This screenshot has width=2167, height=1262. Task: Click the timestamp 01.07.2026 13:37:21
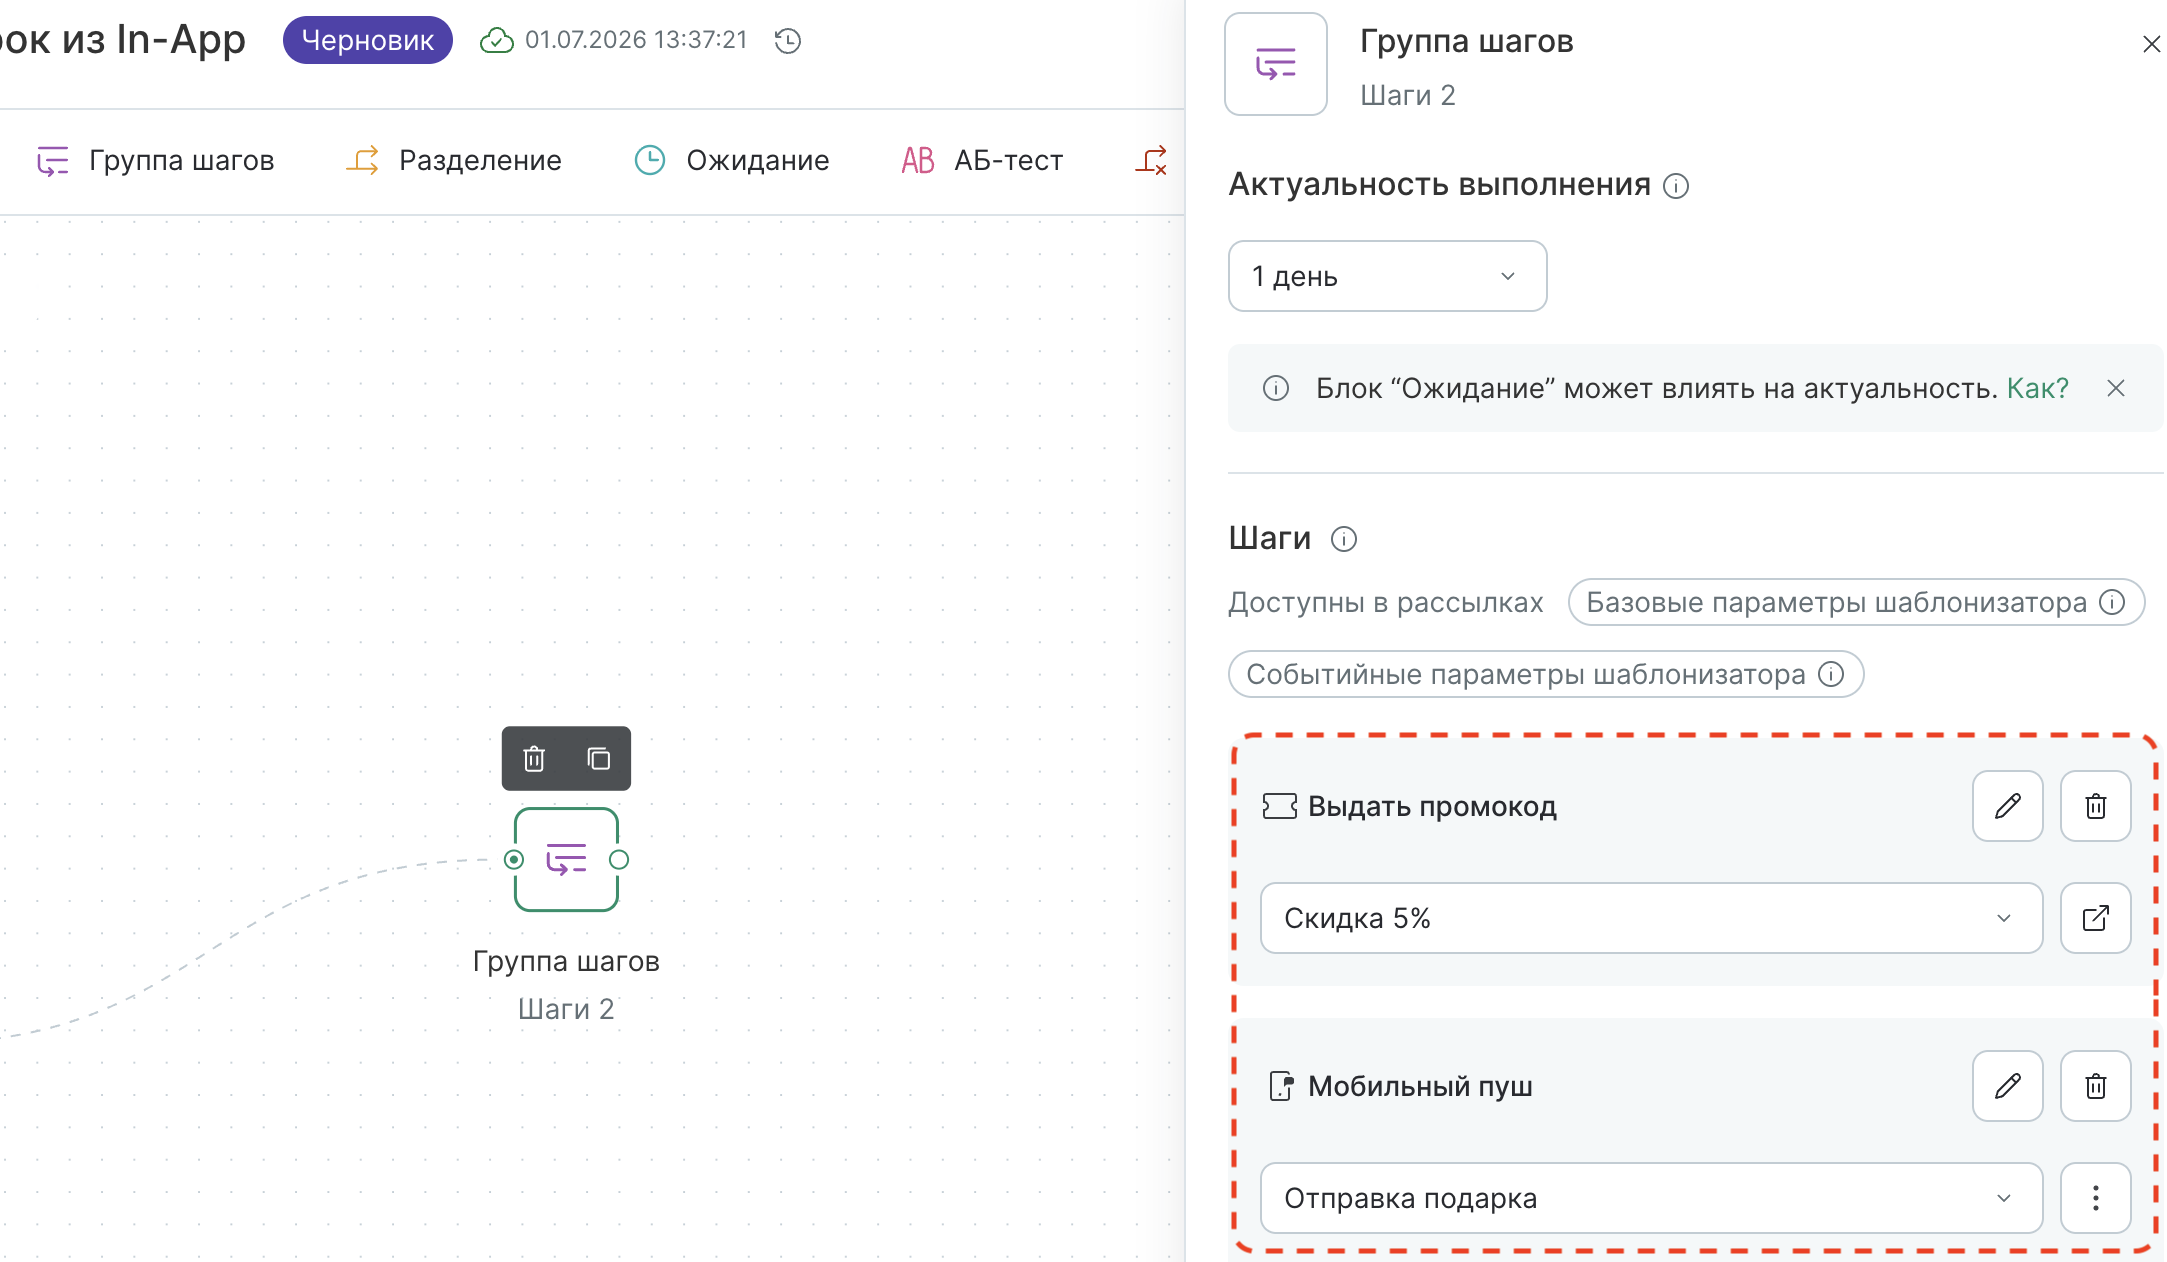(636, 40)
